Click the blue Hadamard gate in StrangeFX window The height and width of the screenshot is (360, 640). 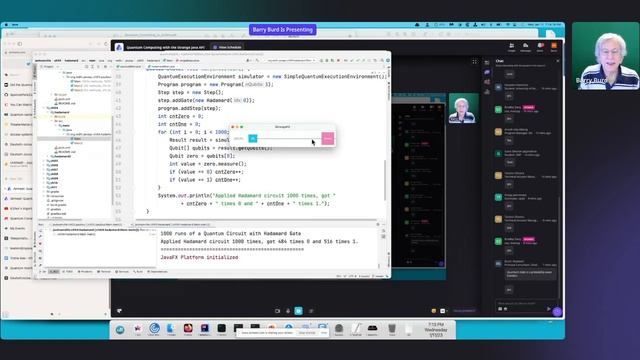pyautogui.click(x=253, y=139)
